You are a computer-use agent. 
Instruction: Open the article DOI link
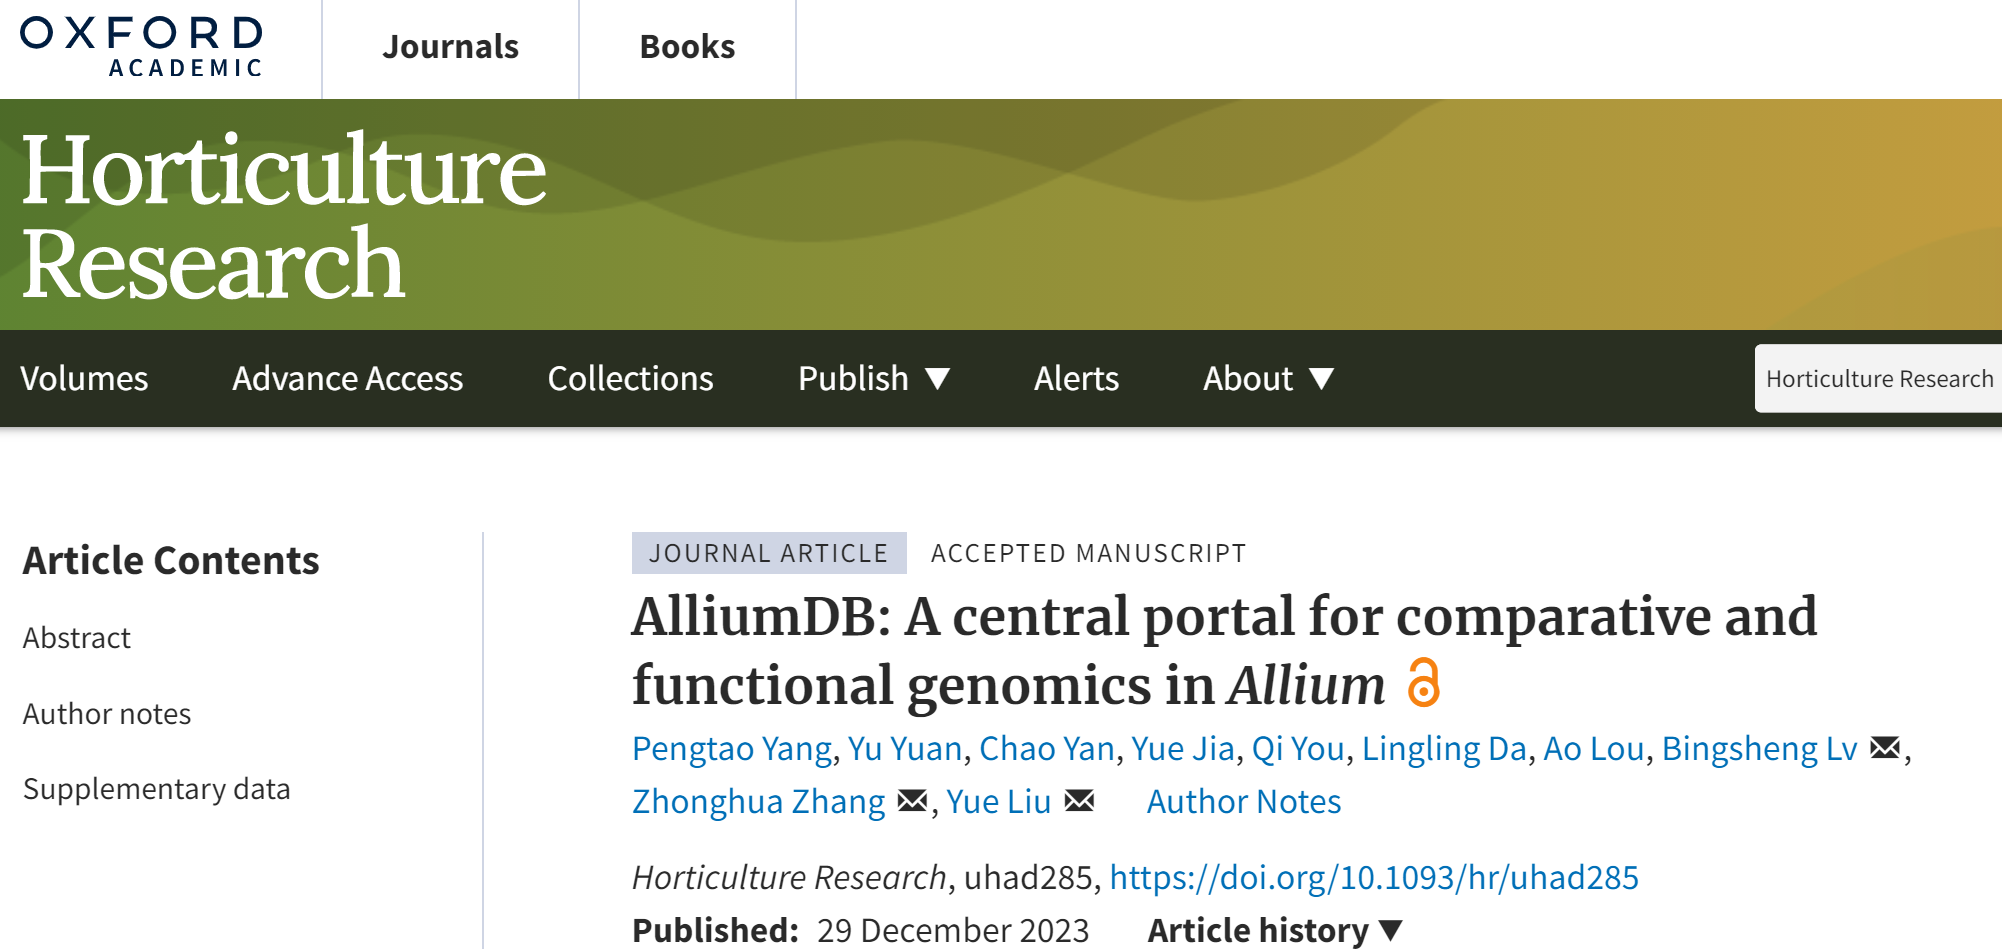[x=1373, y=877]
